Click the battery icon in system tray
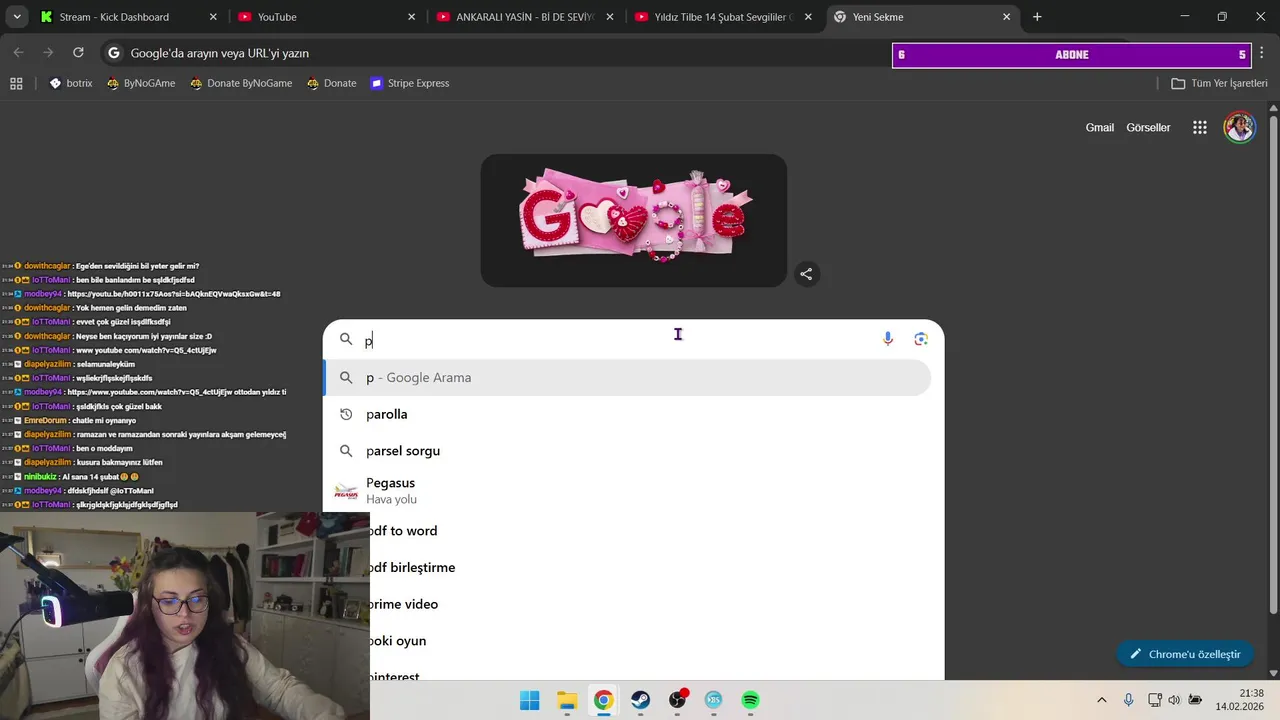The width and height of the screenshot is (1280, 720). click(x=1195, y=700)
